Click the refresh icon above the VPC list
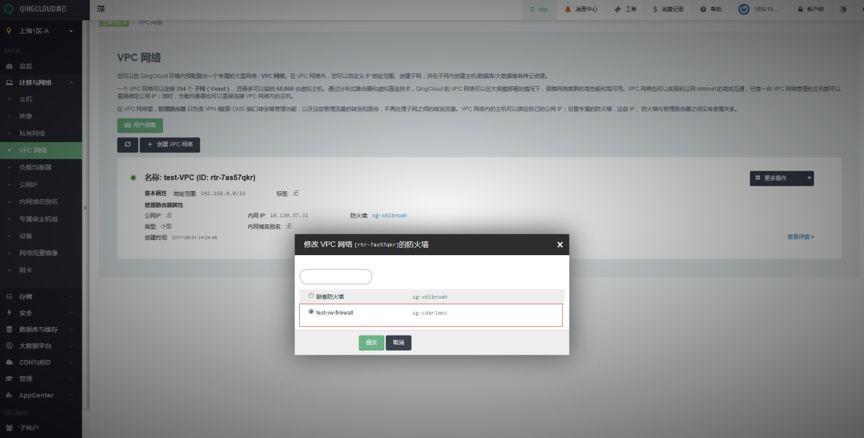The height and width of the screenshot is (438, 864). (126, 144)
